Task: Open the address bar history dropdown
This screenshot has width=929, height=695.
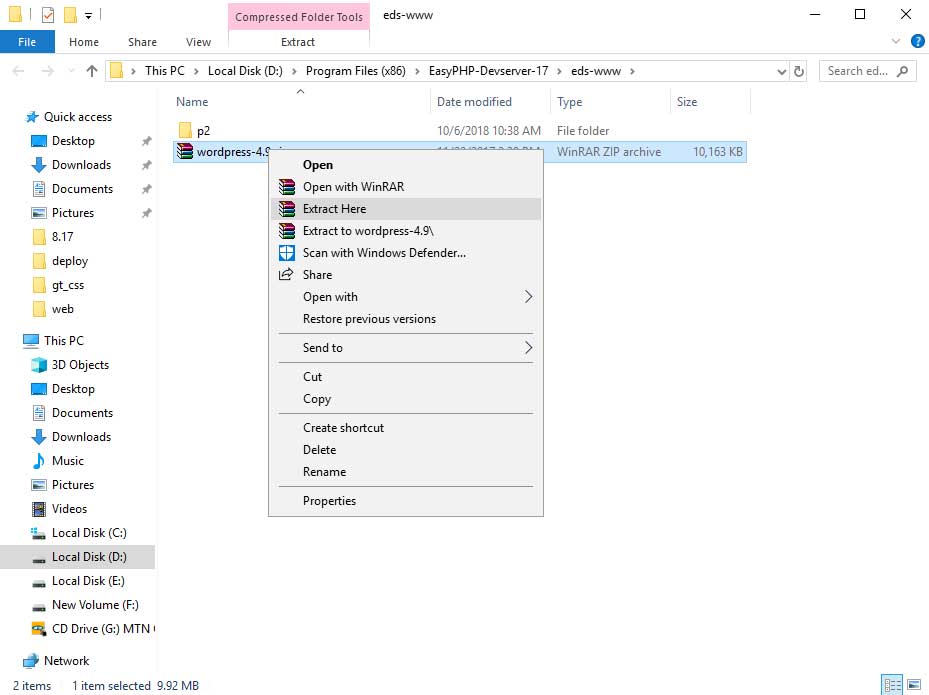Action: (781, 72)
